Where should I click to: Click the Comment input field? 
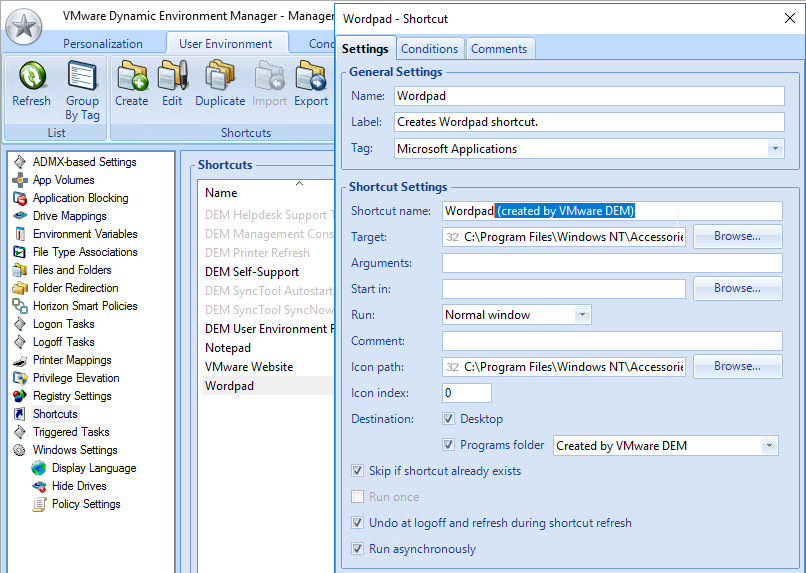pos(612,341)
